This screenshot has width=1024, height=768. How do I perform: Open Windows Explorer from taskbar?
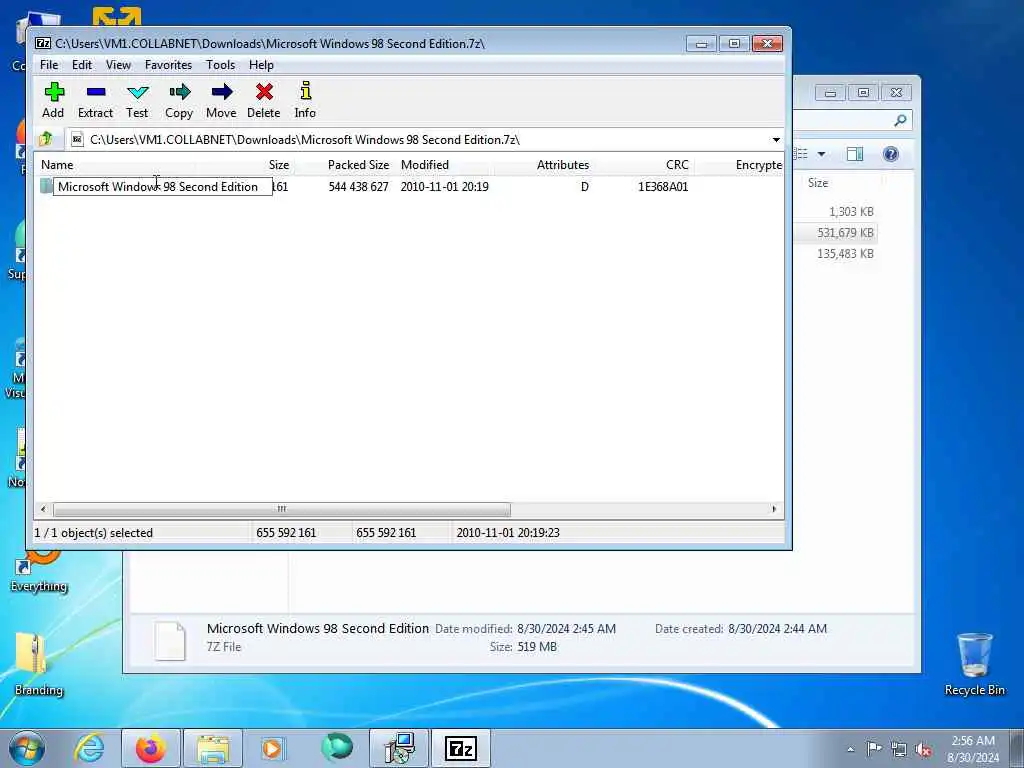coord(213,748)
